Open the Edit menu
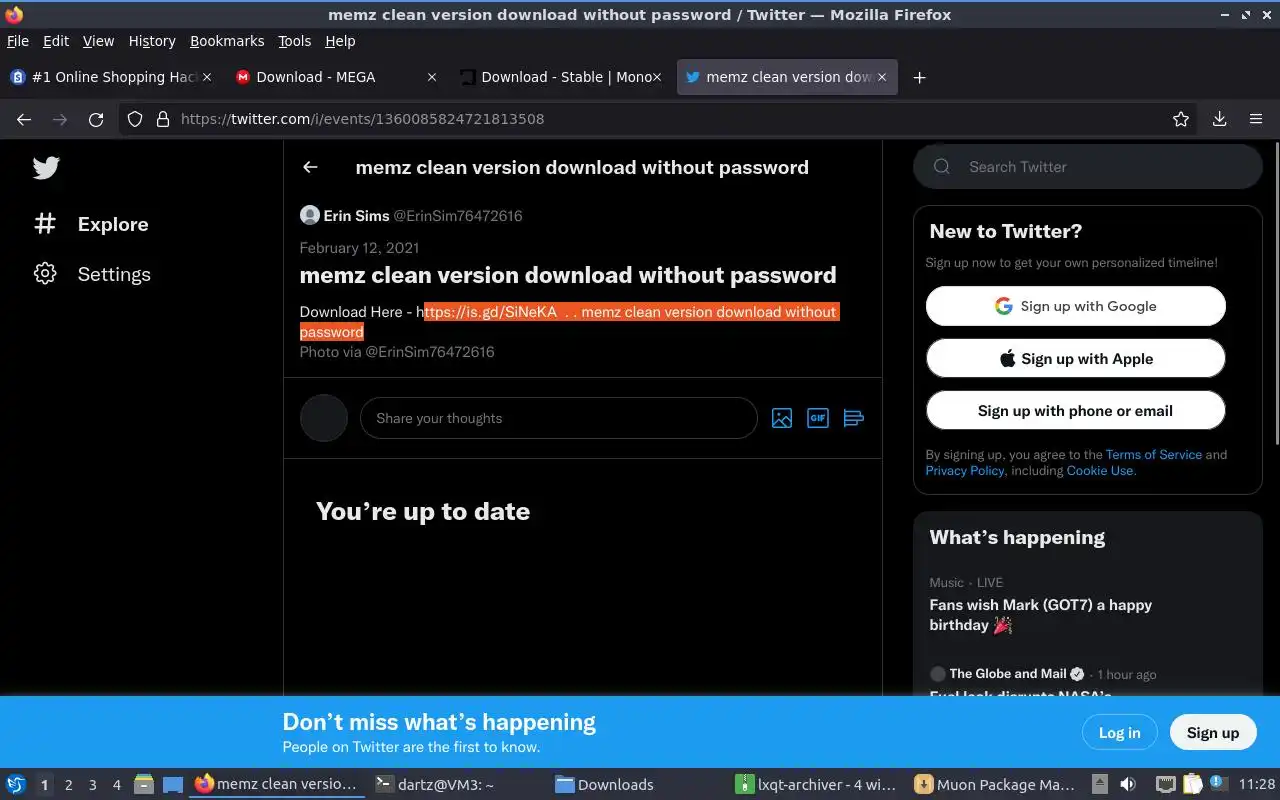Image resolution: width=1280 pixels, height=800 pixels. 56,41
